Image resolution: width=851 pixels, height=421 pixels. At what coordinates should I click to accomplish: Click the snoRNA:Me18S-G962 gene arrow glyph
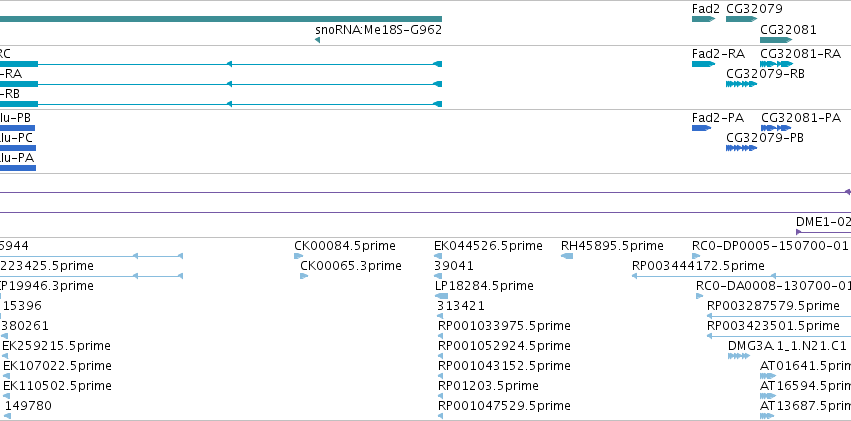(317, 40)
